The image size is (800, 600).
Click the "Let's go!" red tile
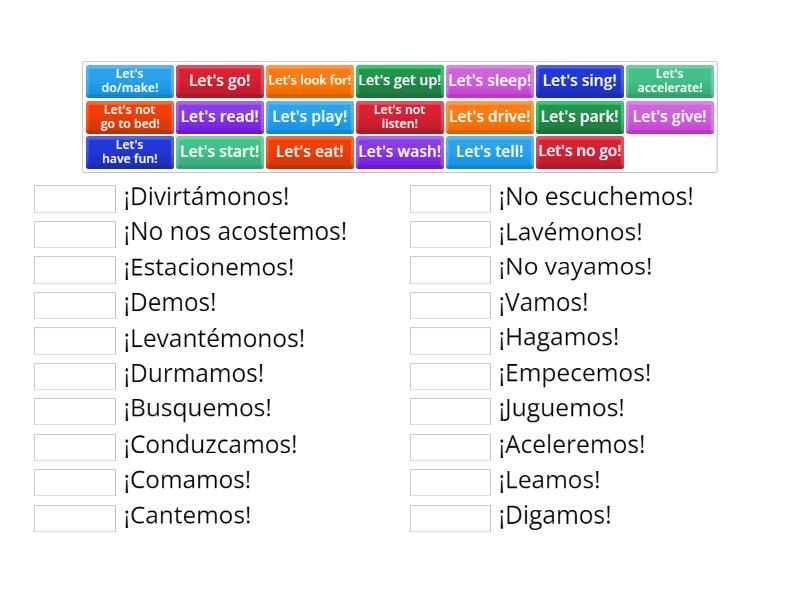tap(220, 82)
